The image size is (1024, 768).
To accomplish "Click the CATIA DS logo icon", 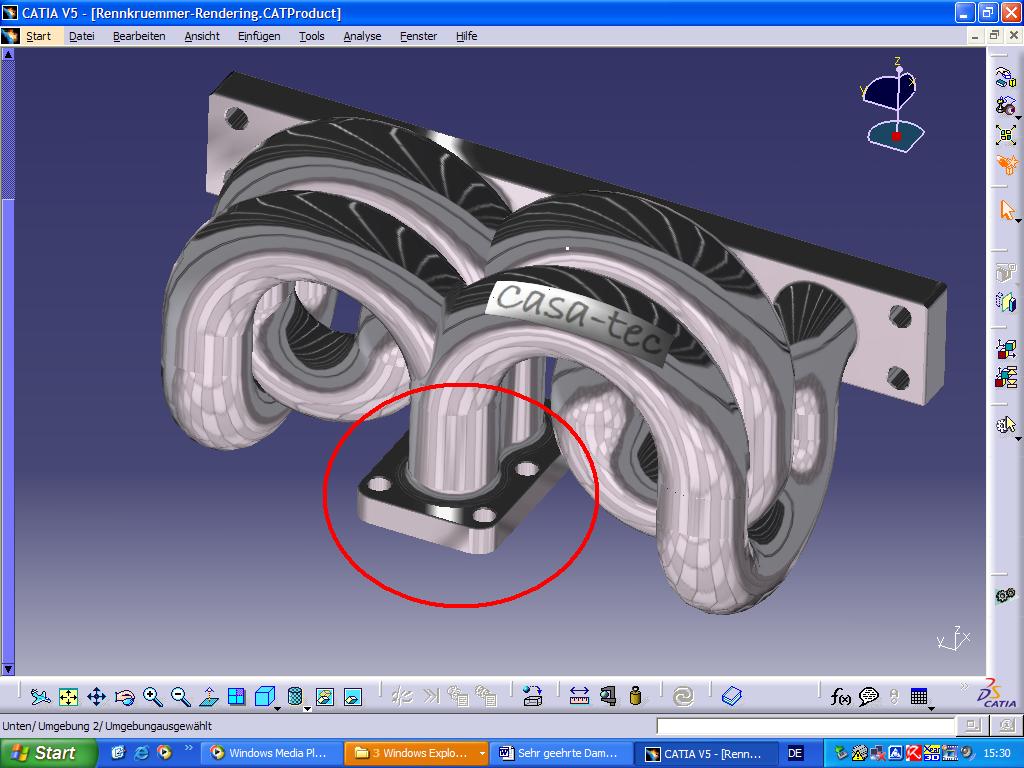I will [x=998, y=694].
